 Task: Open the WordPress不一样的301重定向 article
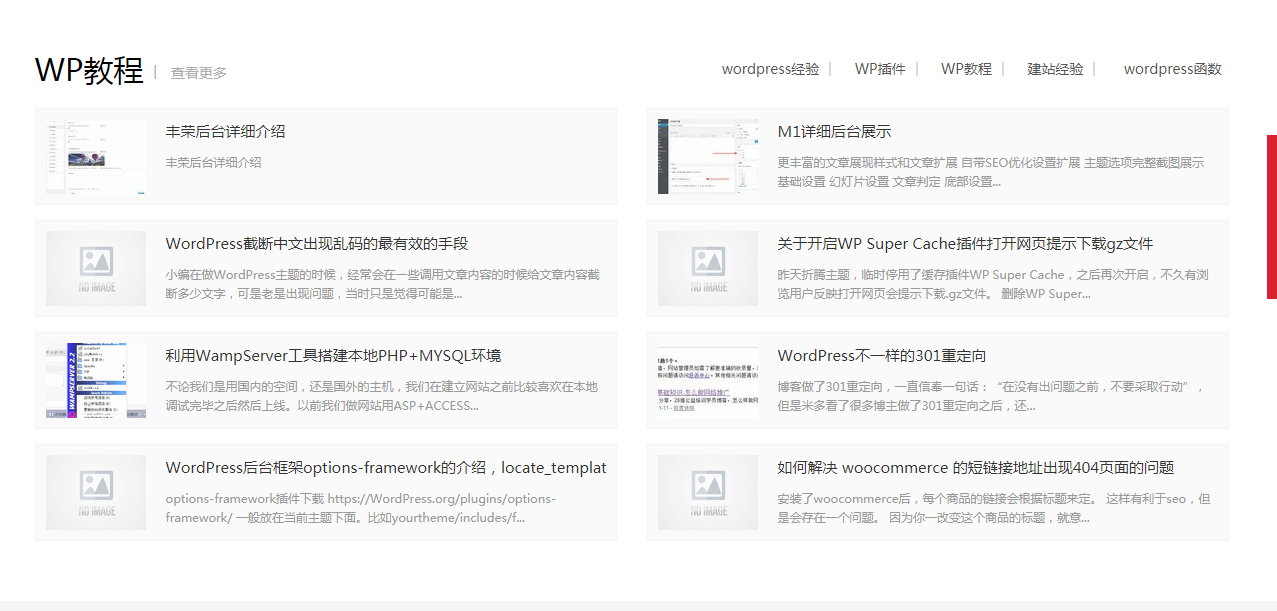(885, 355)
